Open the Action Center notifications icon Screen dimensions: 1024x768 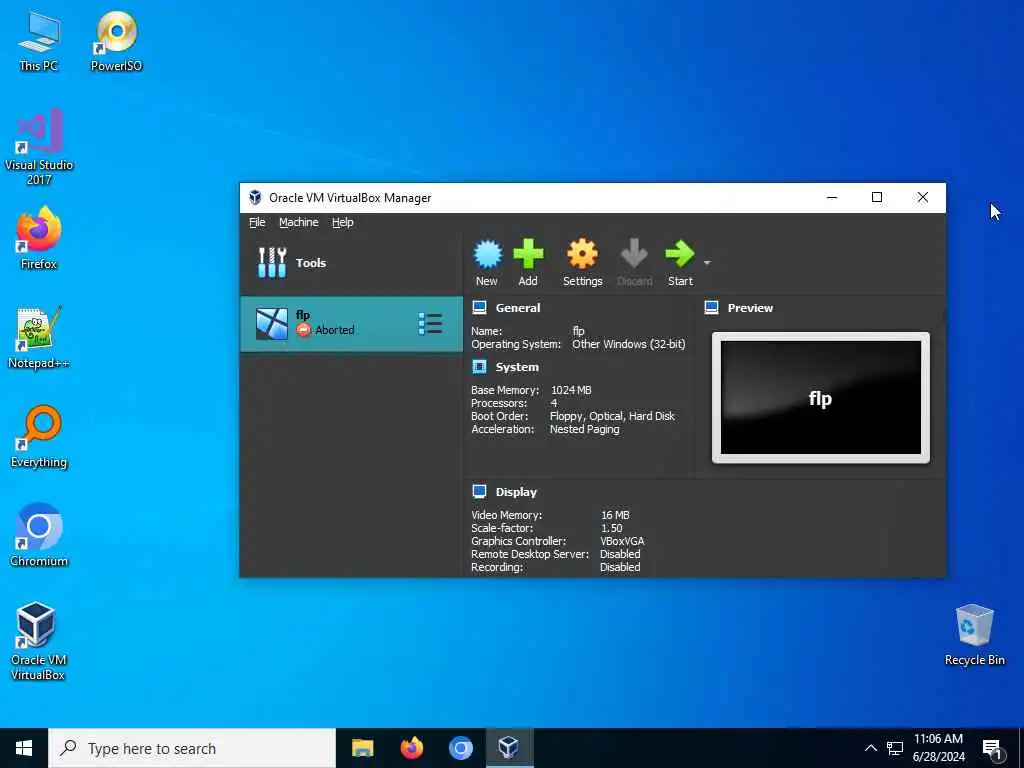click(992, 749)
